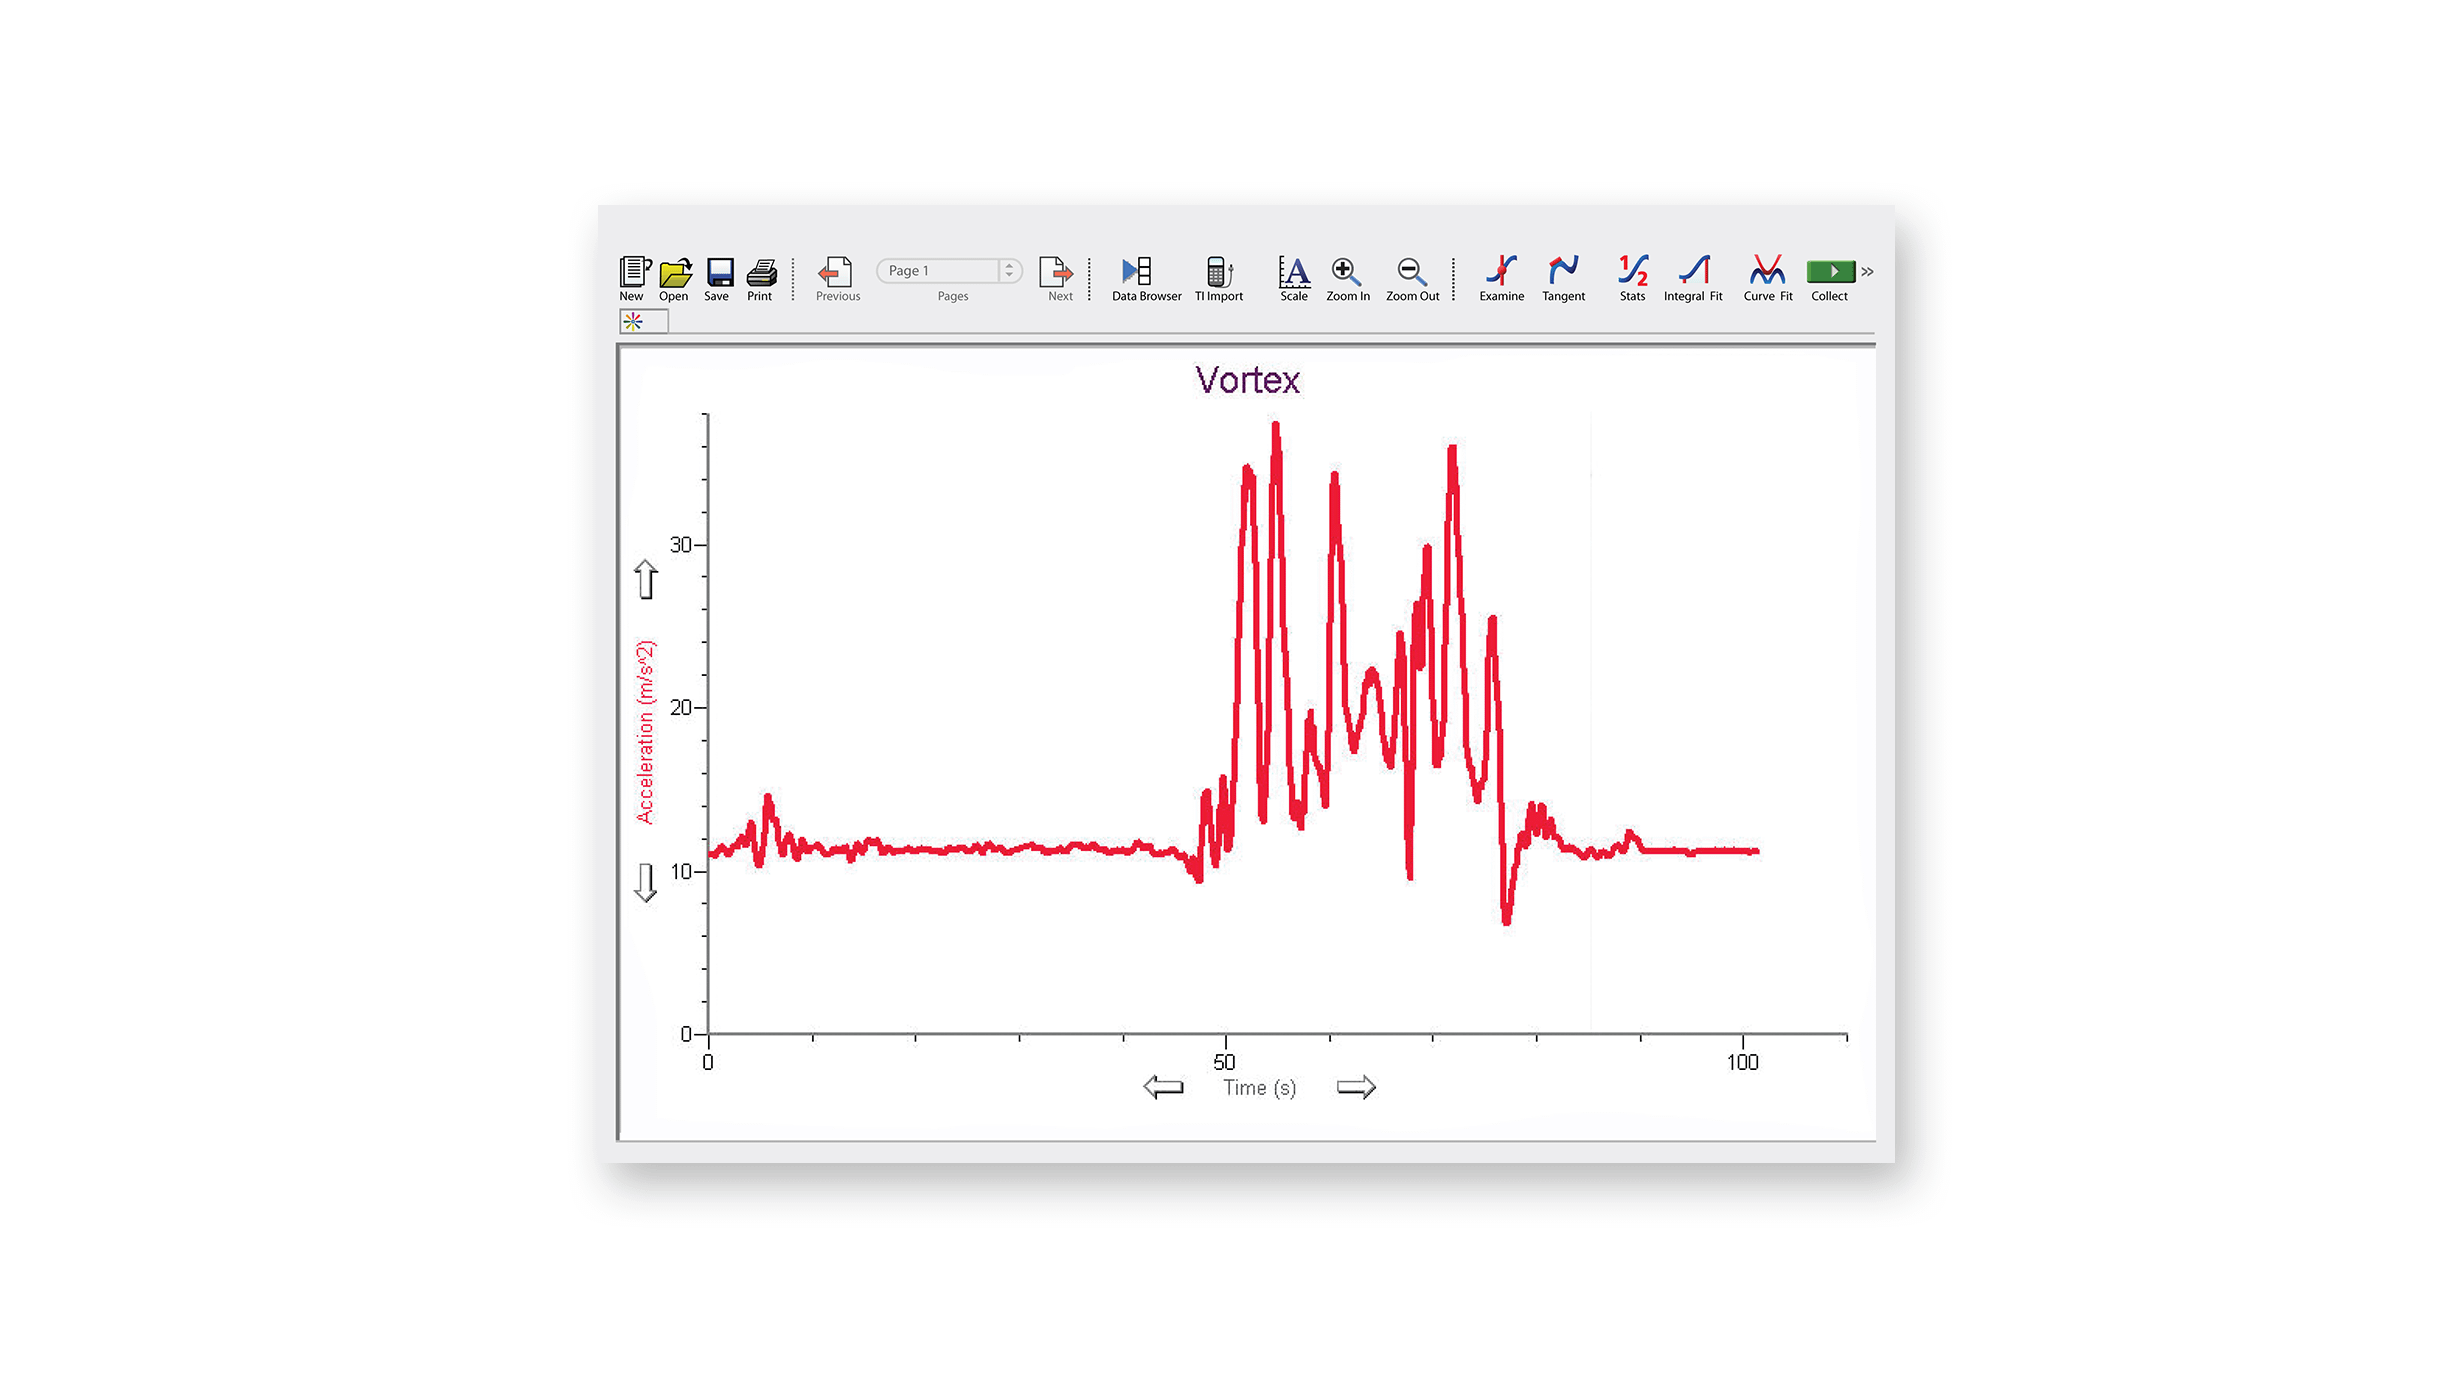Screen dimensions: 2443x1374
Task: Click the TI Import calculator icon
Action: click(1218, 272)
